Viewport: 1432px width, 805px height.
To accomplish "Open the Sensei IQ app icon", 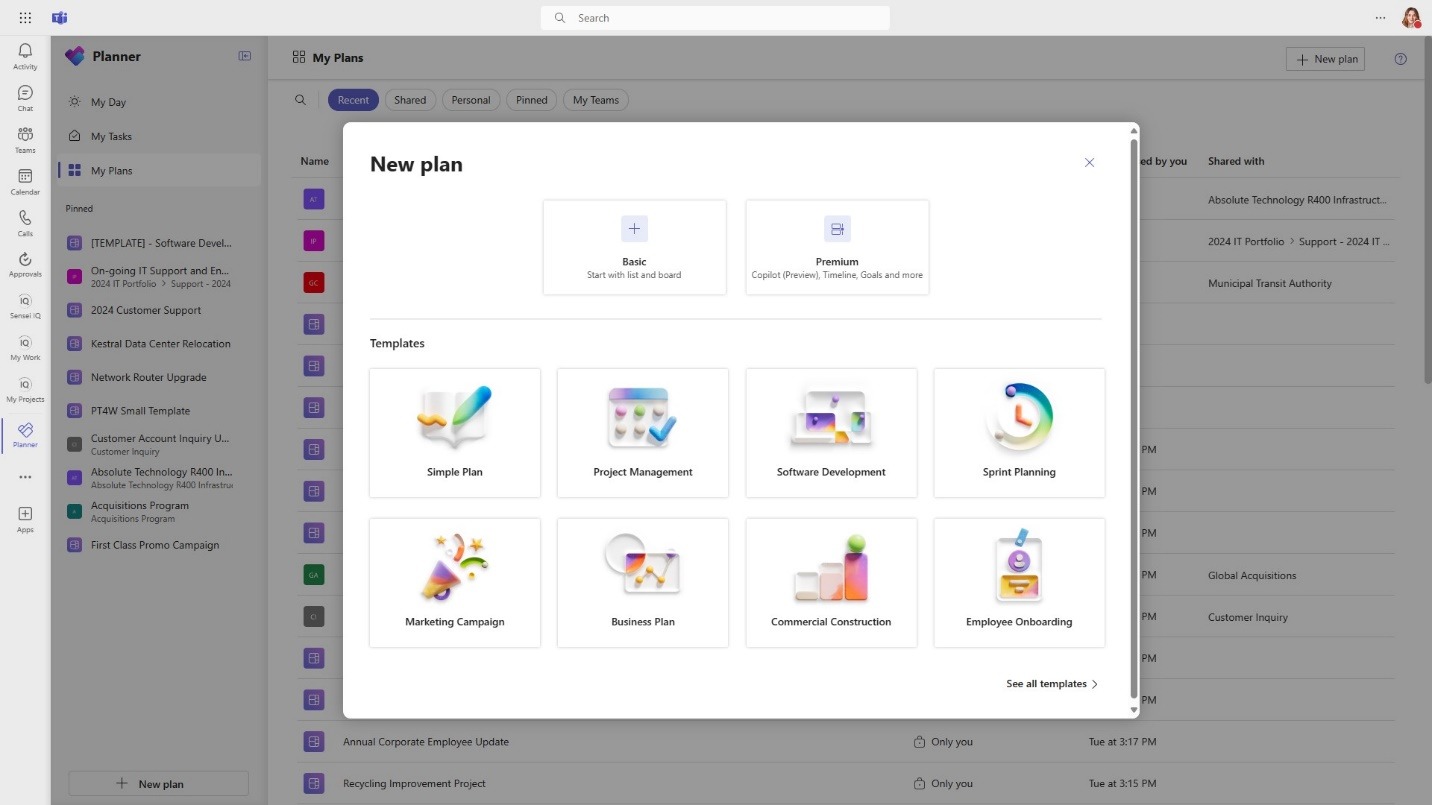I will point(25,306).
